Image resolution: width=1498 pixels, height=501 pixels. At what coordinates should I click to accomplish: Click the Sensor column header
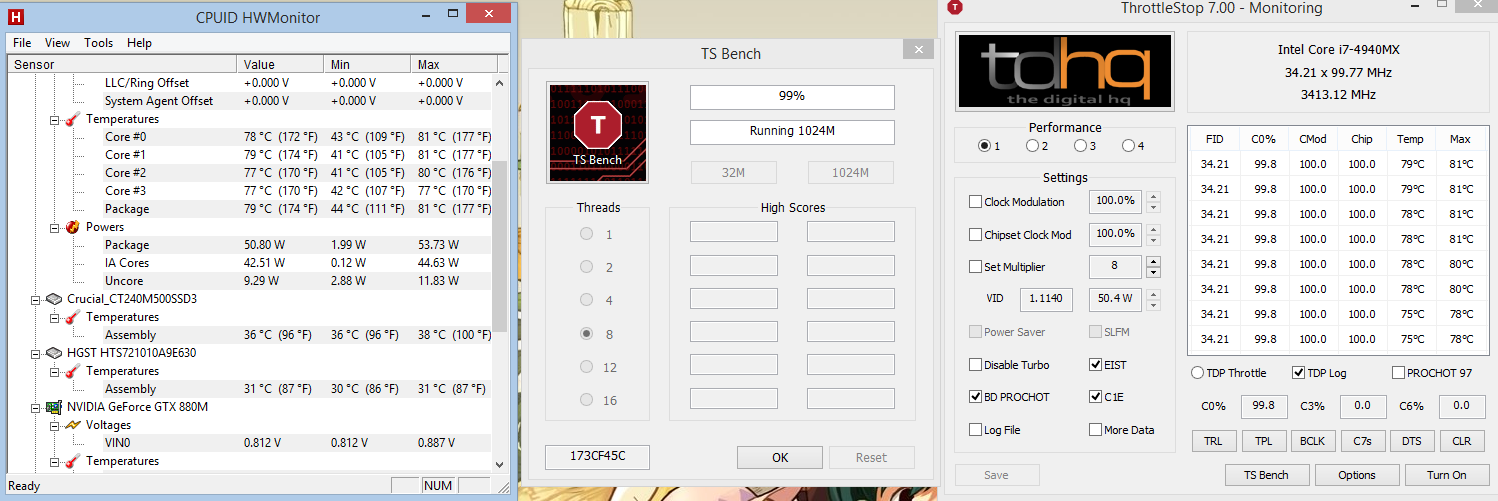pyautogui.click(x=123, y=64)
